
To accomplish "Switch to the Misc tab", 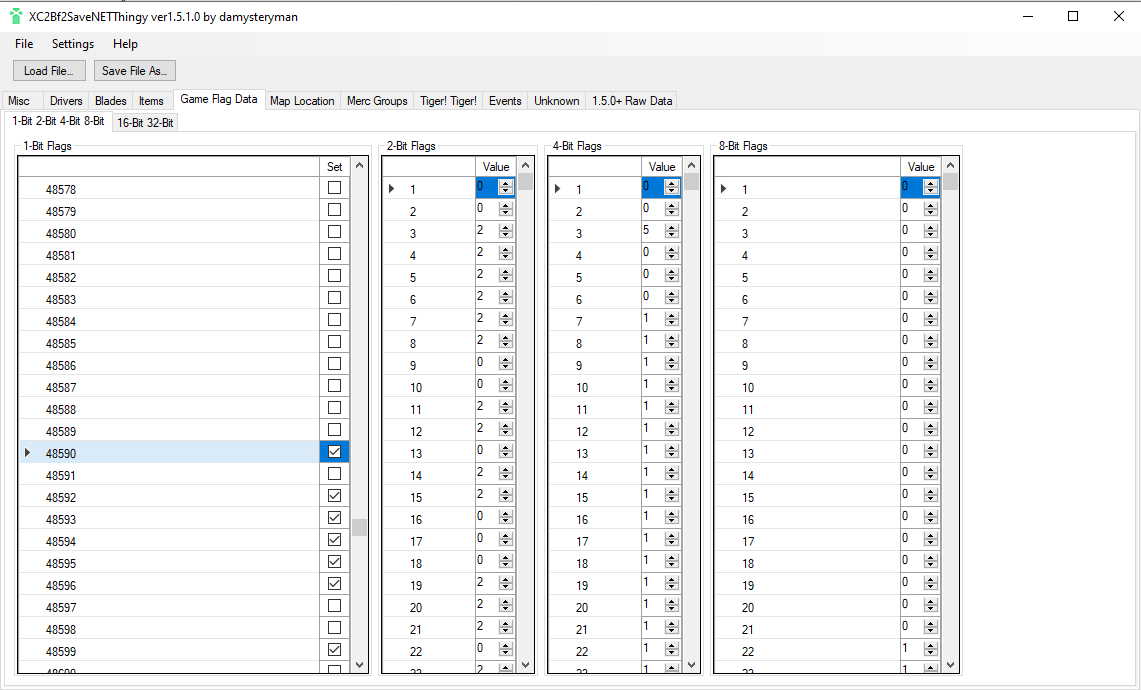I will tap(19, 100).
